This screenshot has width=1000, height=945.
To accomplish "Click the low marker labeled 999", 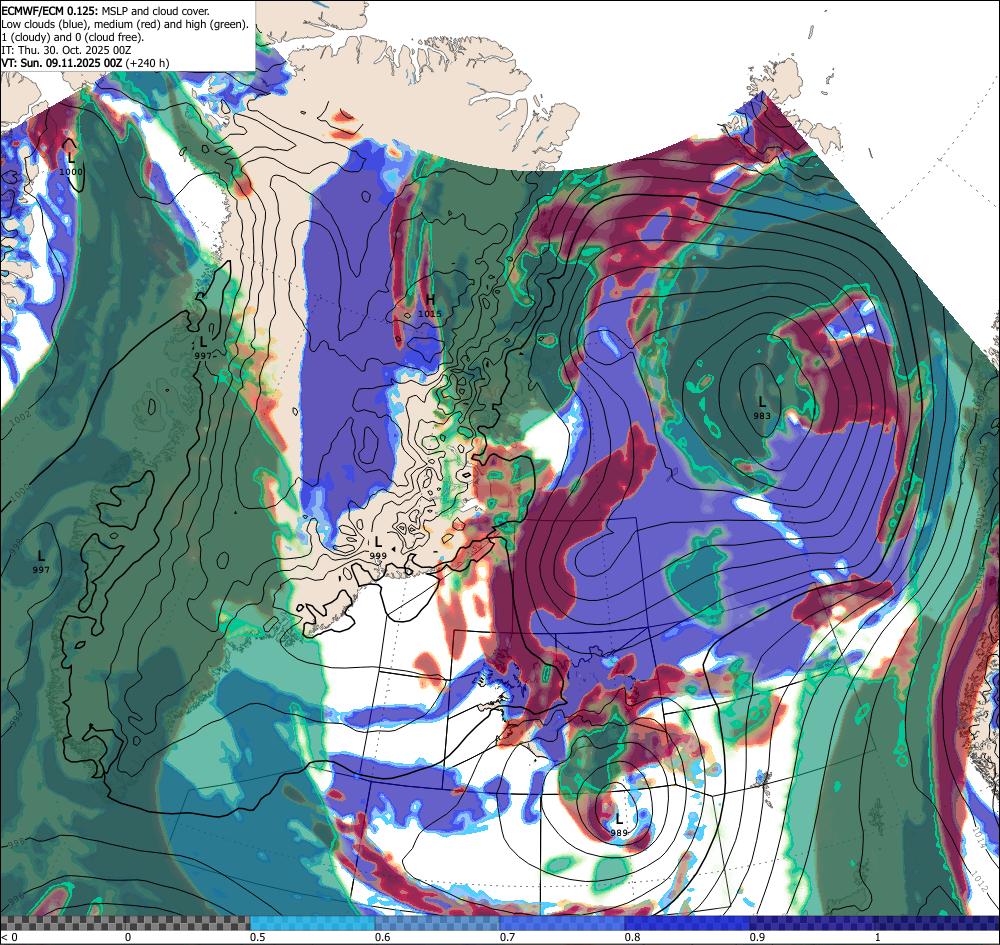I will tap(378, 548).
